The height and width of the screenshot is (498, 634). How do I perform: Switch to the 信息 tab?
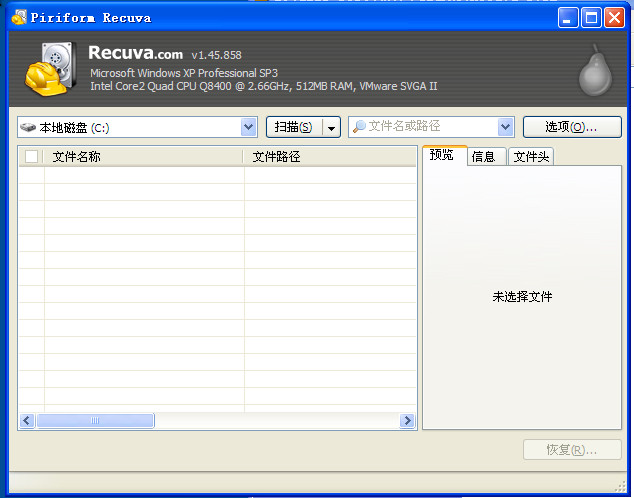(x=487, y=156)
